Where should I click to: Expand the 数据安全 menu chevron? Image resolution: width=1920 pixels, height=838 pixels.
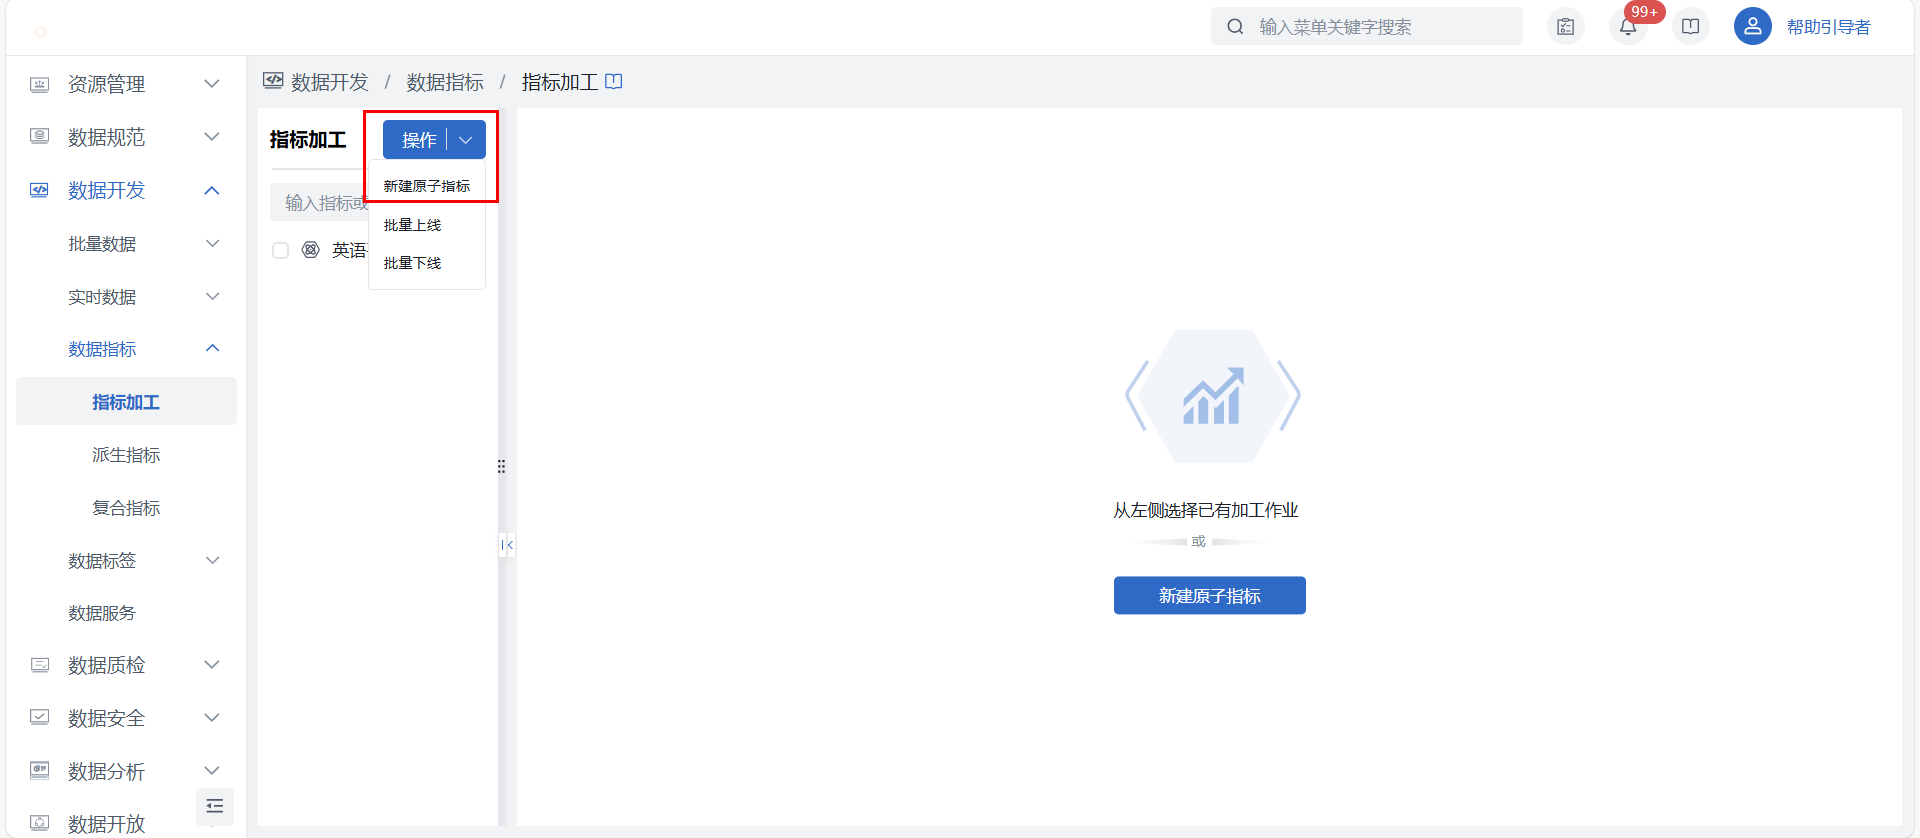coord(212,718)
